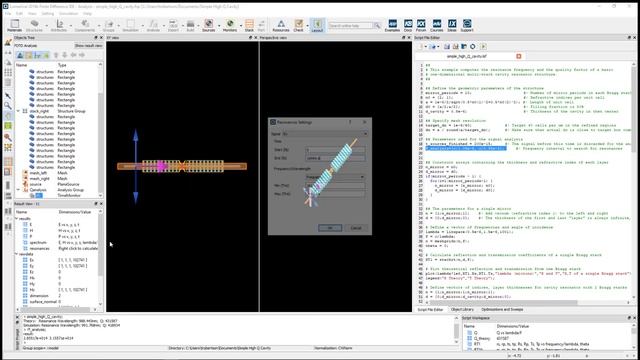This screenshot has height=360, width=640.
Task: Close the Result View panel
Action: coord(101,203)
